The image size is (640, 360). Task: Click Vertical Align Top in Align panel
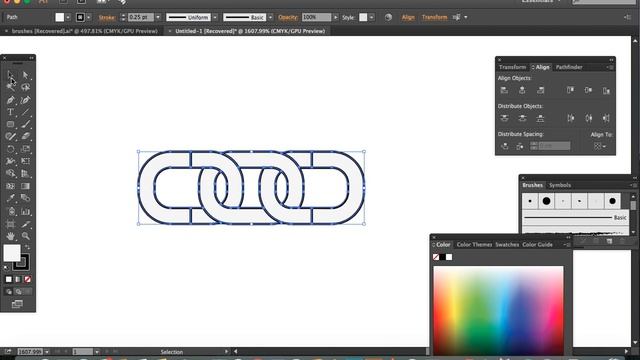570,90
